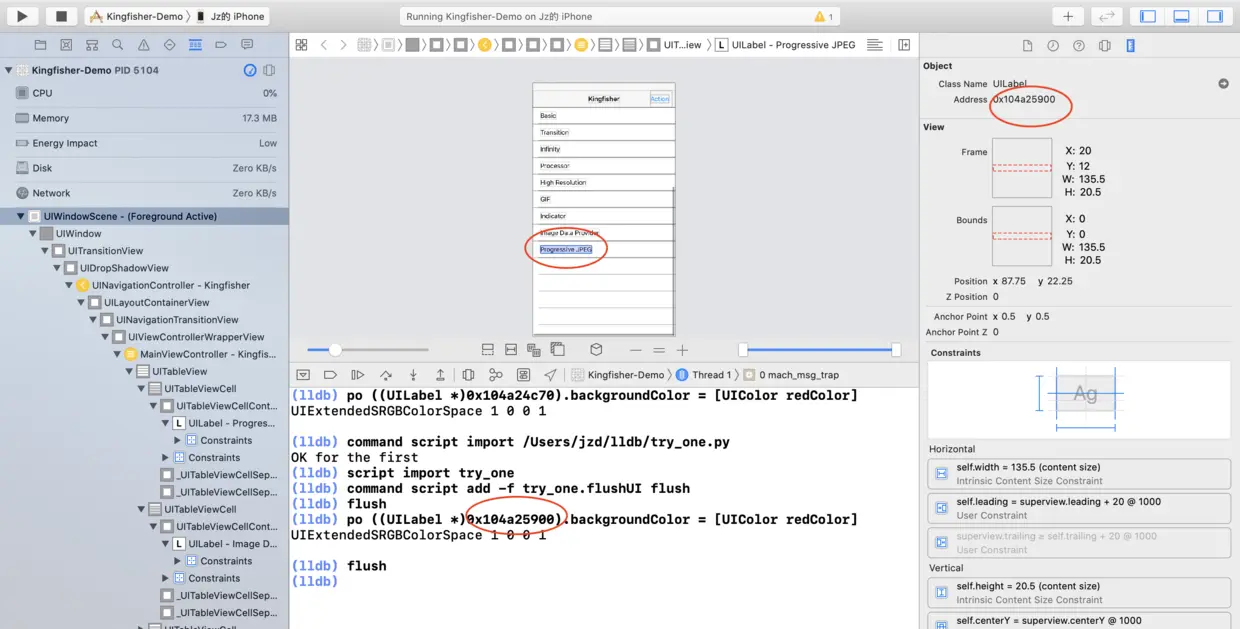Click the code review arrows button
Viewport: 1240px width, 629px height.
(x=1105, y=16)
